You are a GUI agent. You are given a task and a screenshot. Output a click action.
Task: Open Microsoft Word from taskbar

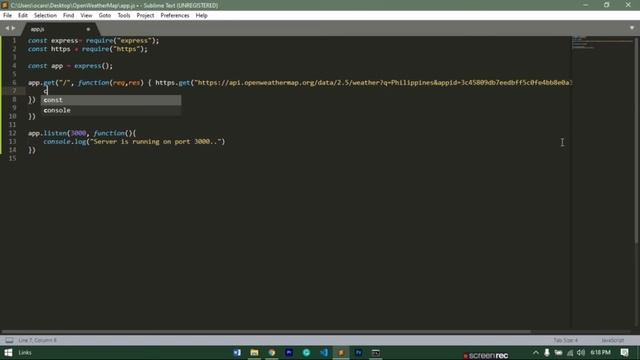[237, 353]
